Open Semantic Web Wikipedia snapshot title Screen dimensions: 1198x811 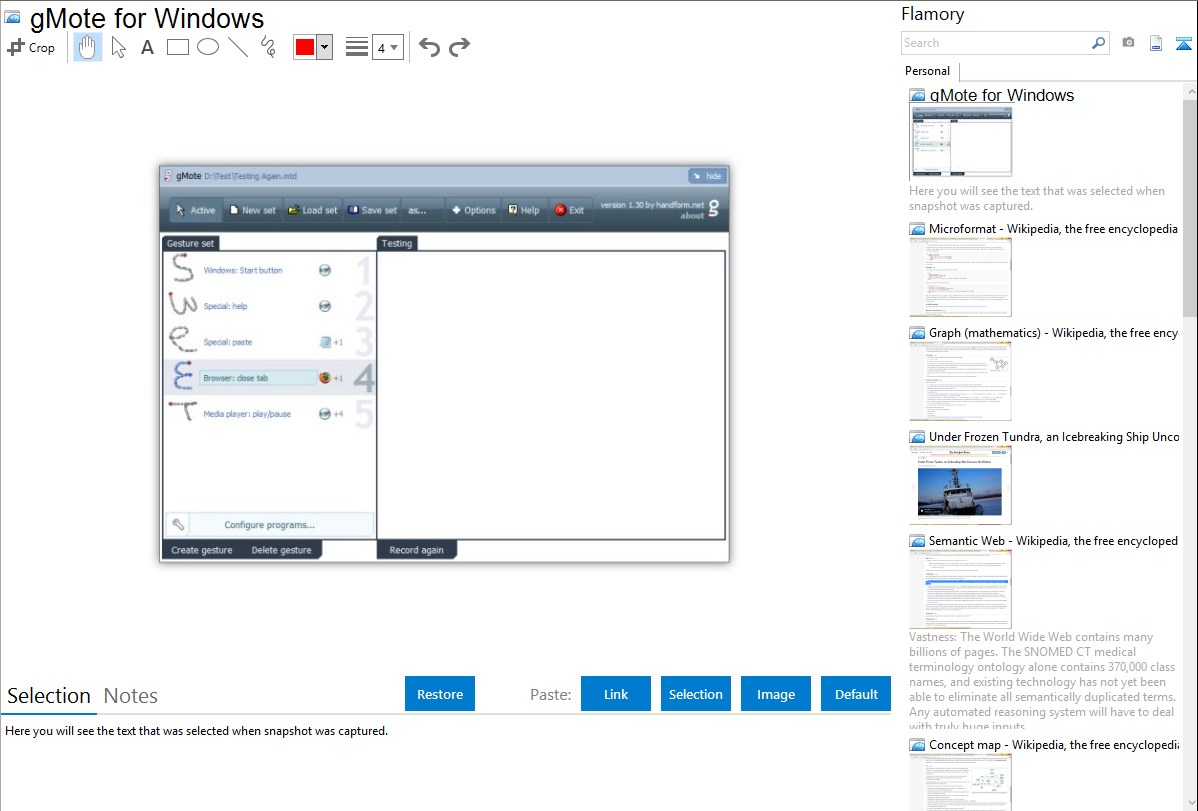pos(1053,540)
